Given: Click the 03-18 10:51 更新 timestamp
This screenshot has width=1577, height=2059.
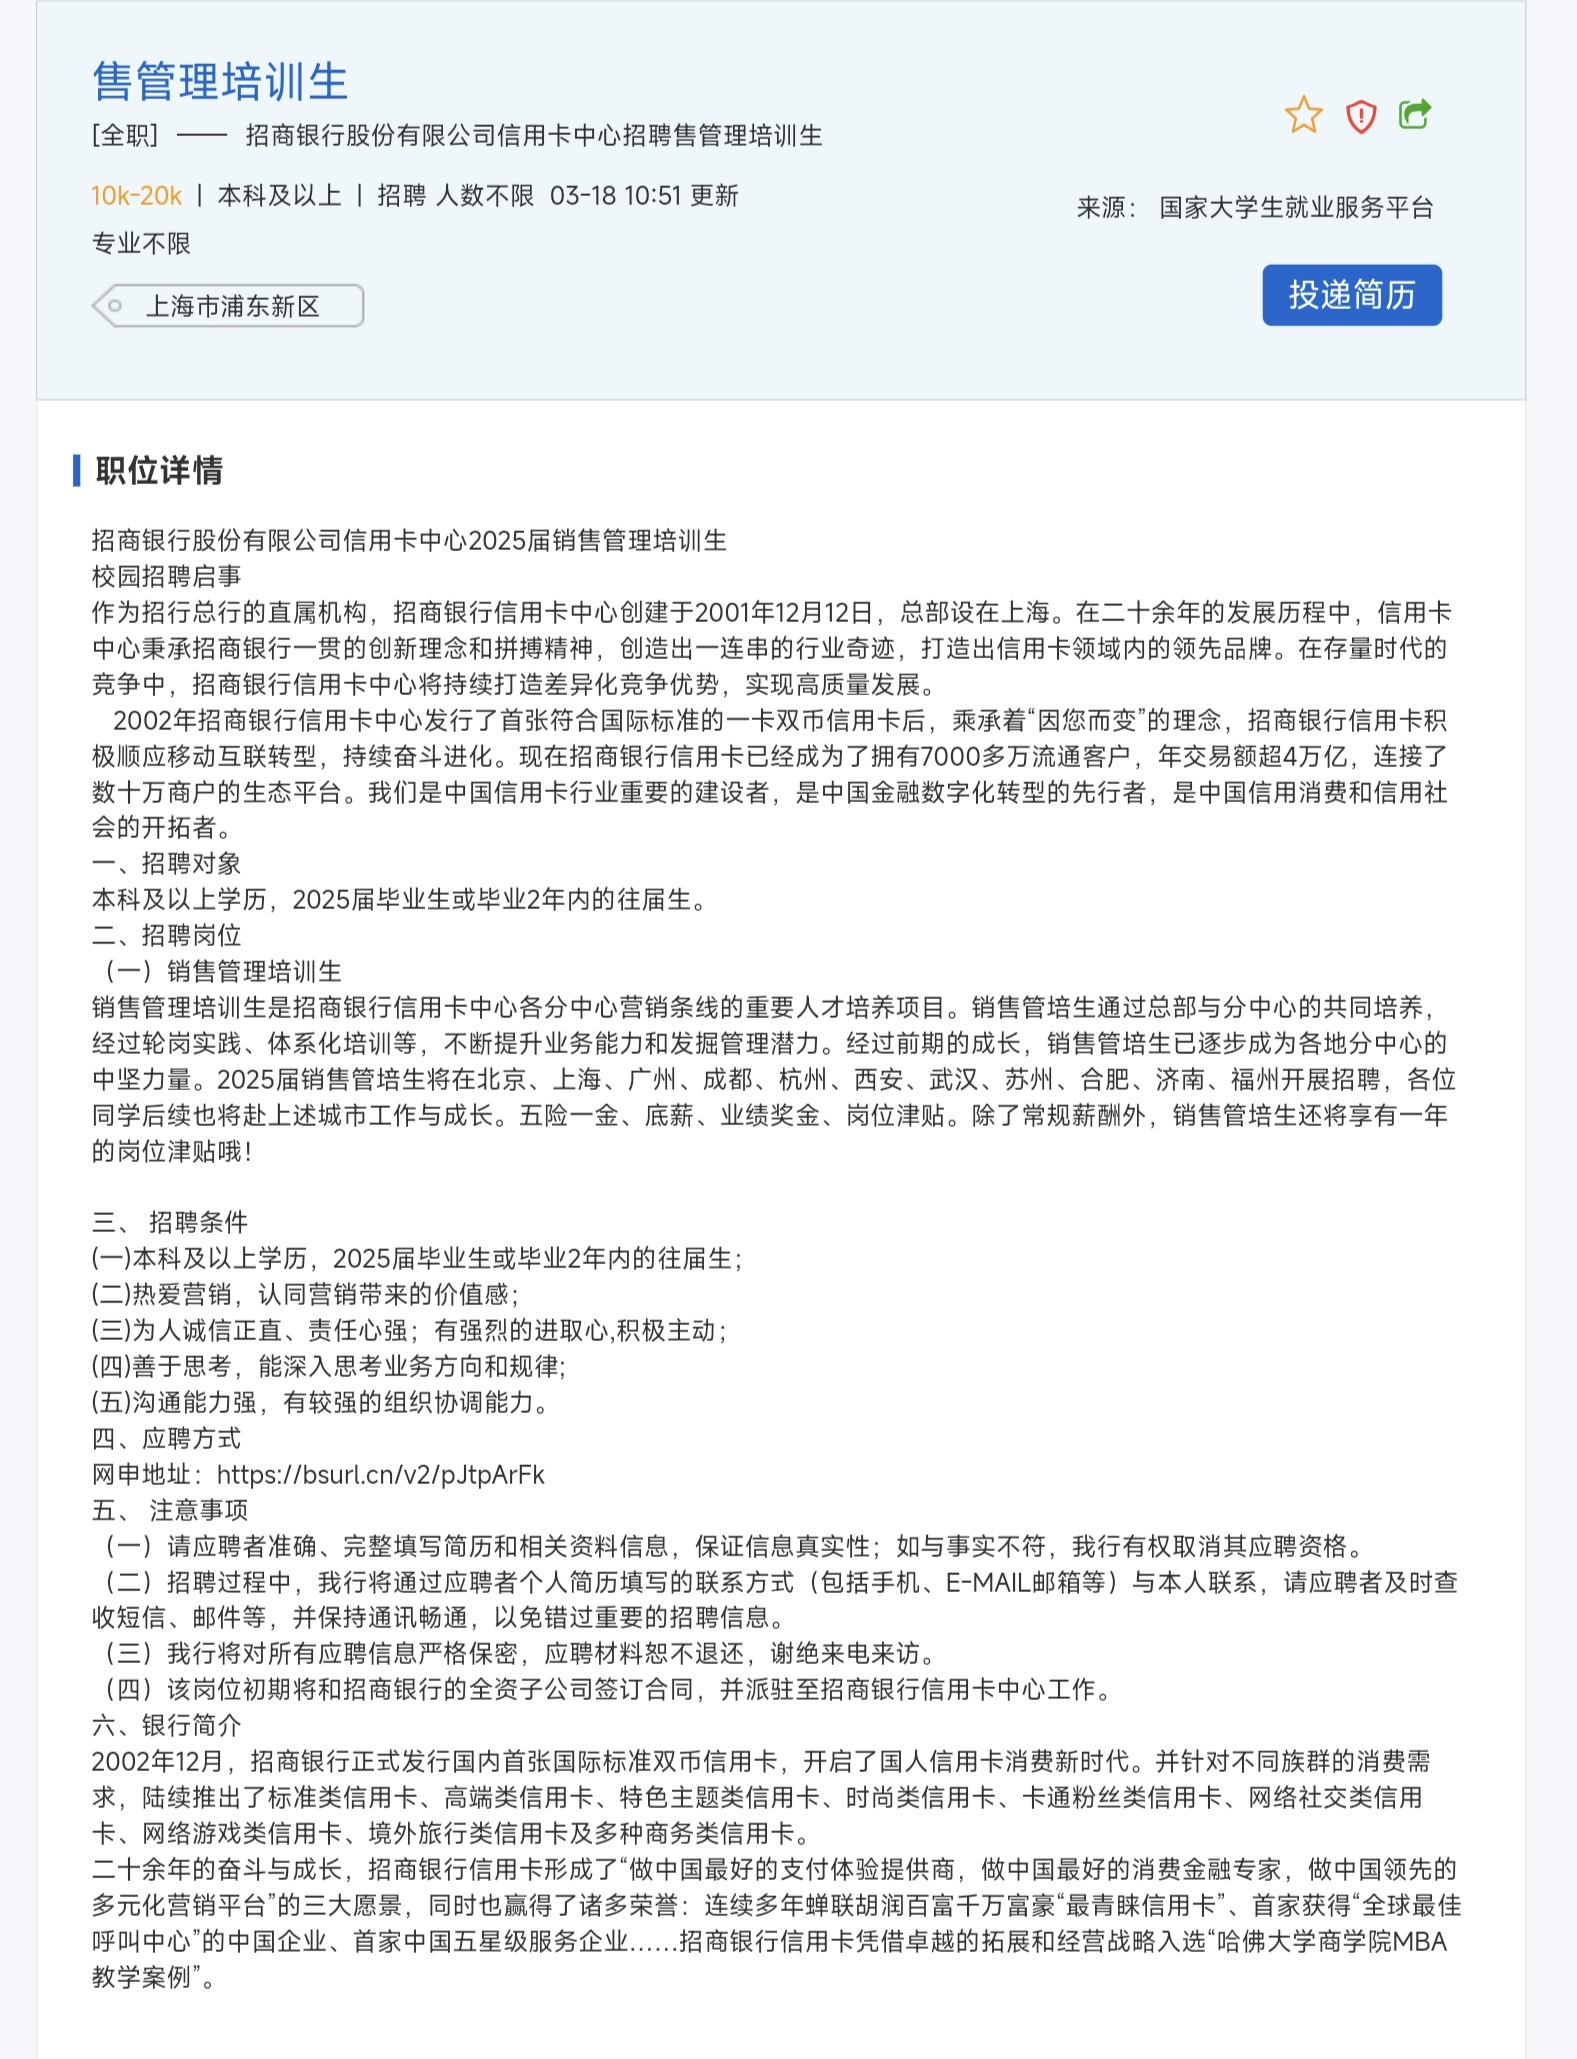Looking at the screenshot, I should coord(644,196).
